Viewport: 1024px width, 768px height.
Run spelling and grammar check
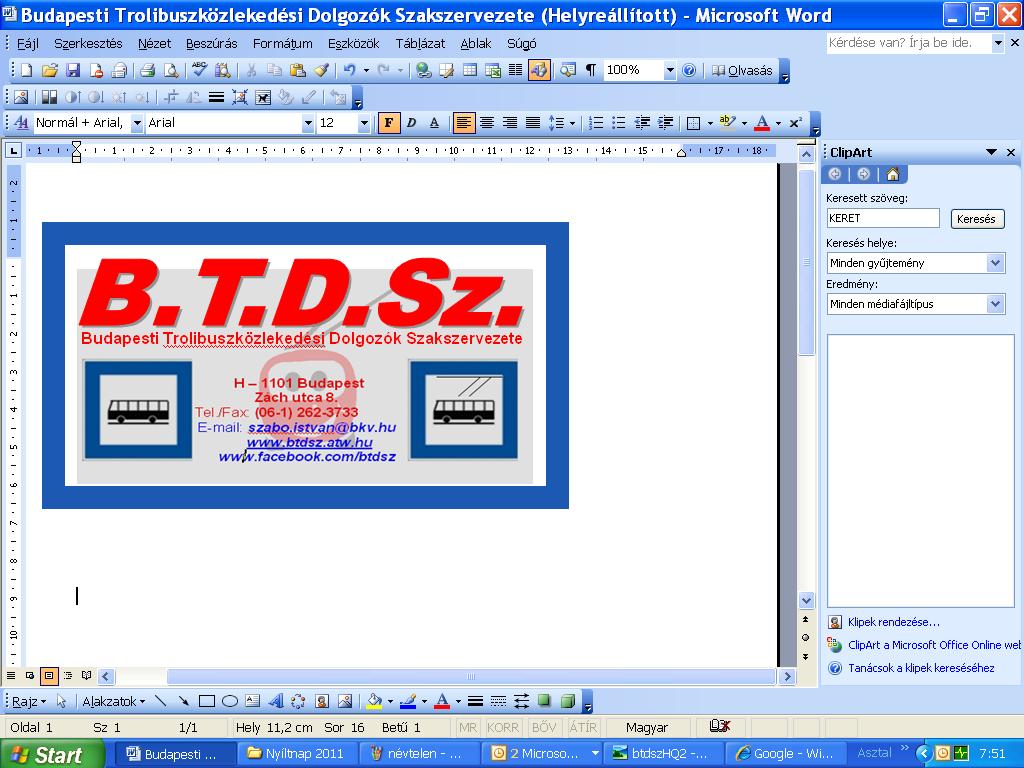(200, 70)
